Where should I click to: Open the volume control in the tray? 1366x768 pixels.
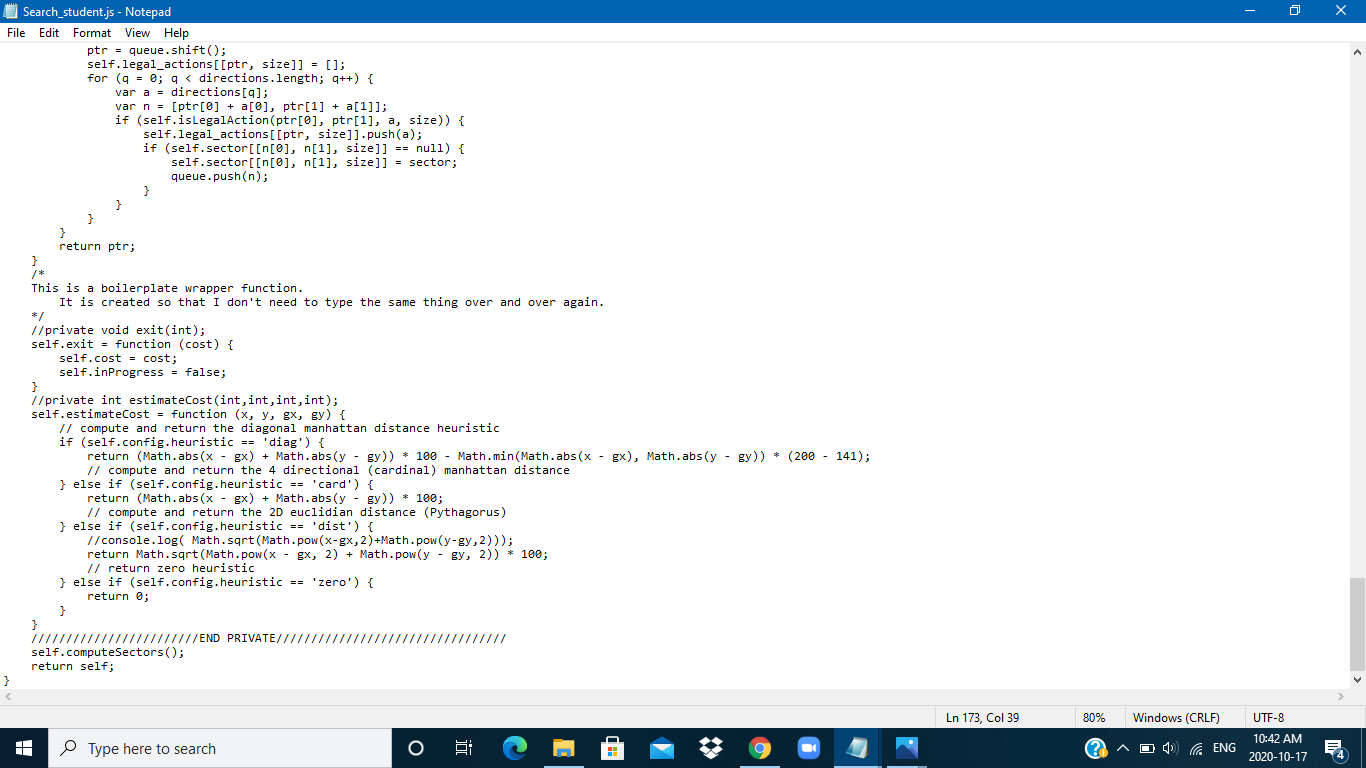(x=1169, y=748)
